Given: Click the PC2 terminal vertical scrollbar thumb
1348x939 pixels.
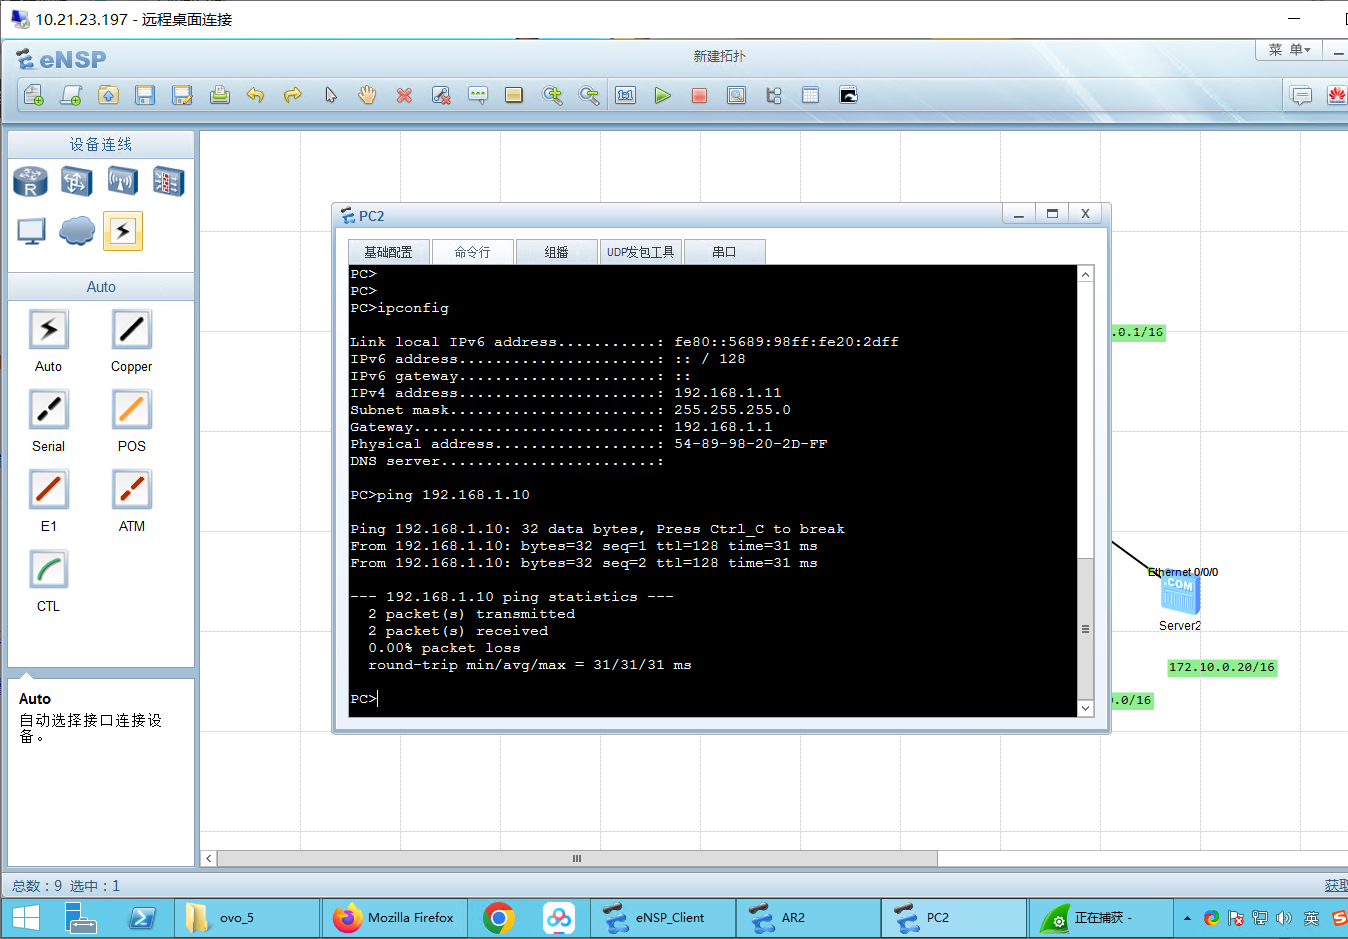Looking at the screenshot, I should [1085, 628].
